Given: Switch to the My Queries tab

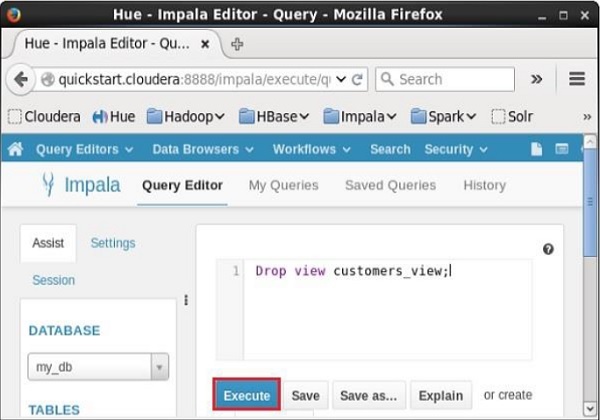Looking at the screenshot, I should (283, 185).
